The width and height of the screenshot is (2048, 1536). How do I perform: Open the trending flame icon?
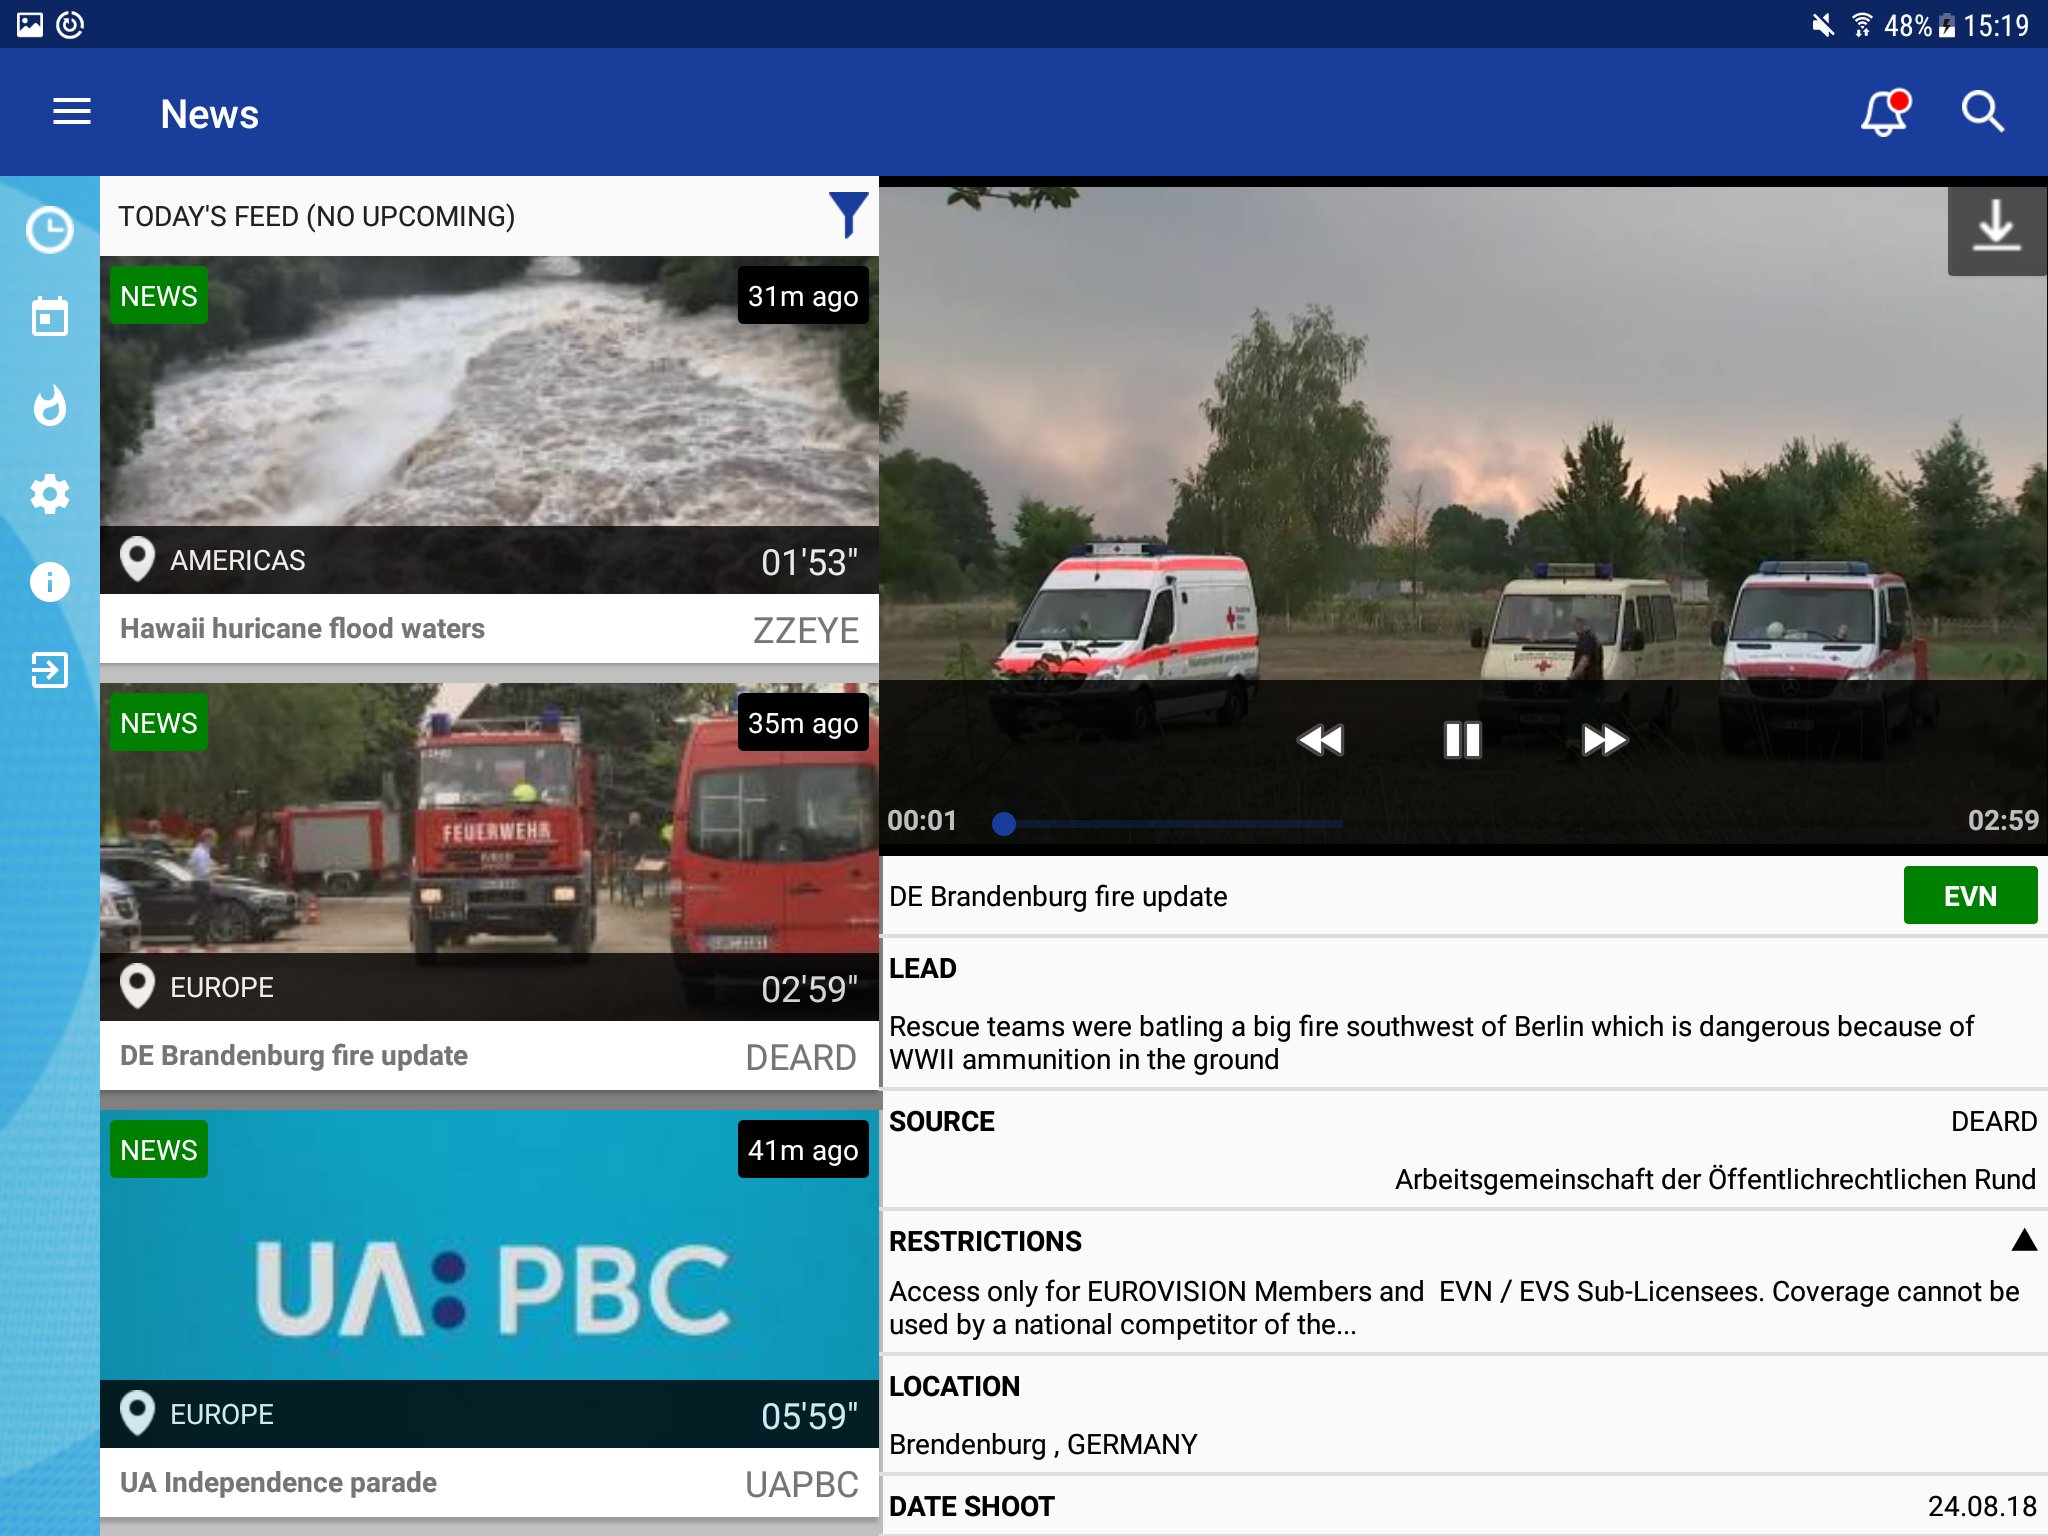49,405
